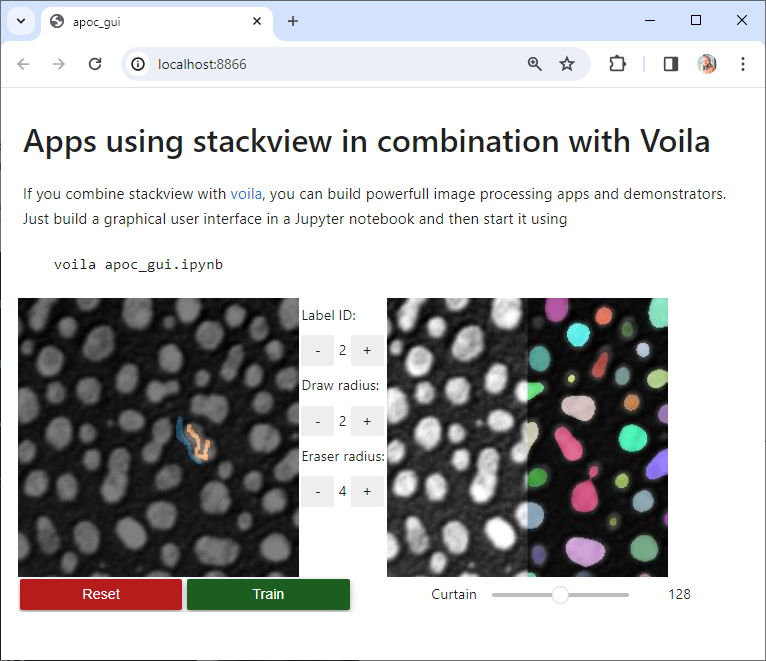Open the zoom magnifier in address bar
Image resolution: width=766 pixels, height=661 pixels.
pyautogui.click(x=534, y=64)
